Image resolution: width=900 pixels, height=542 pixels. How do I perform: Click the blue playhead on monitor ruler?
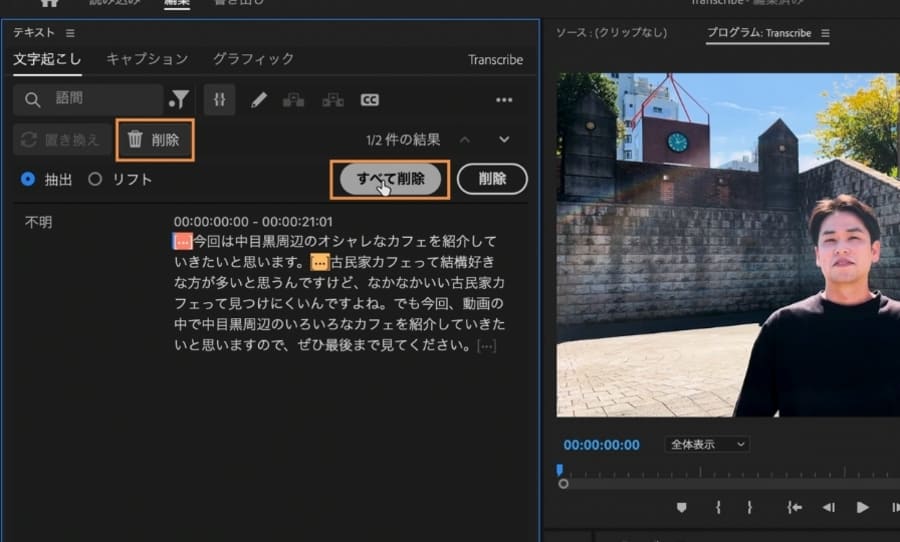[560, 470]
